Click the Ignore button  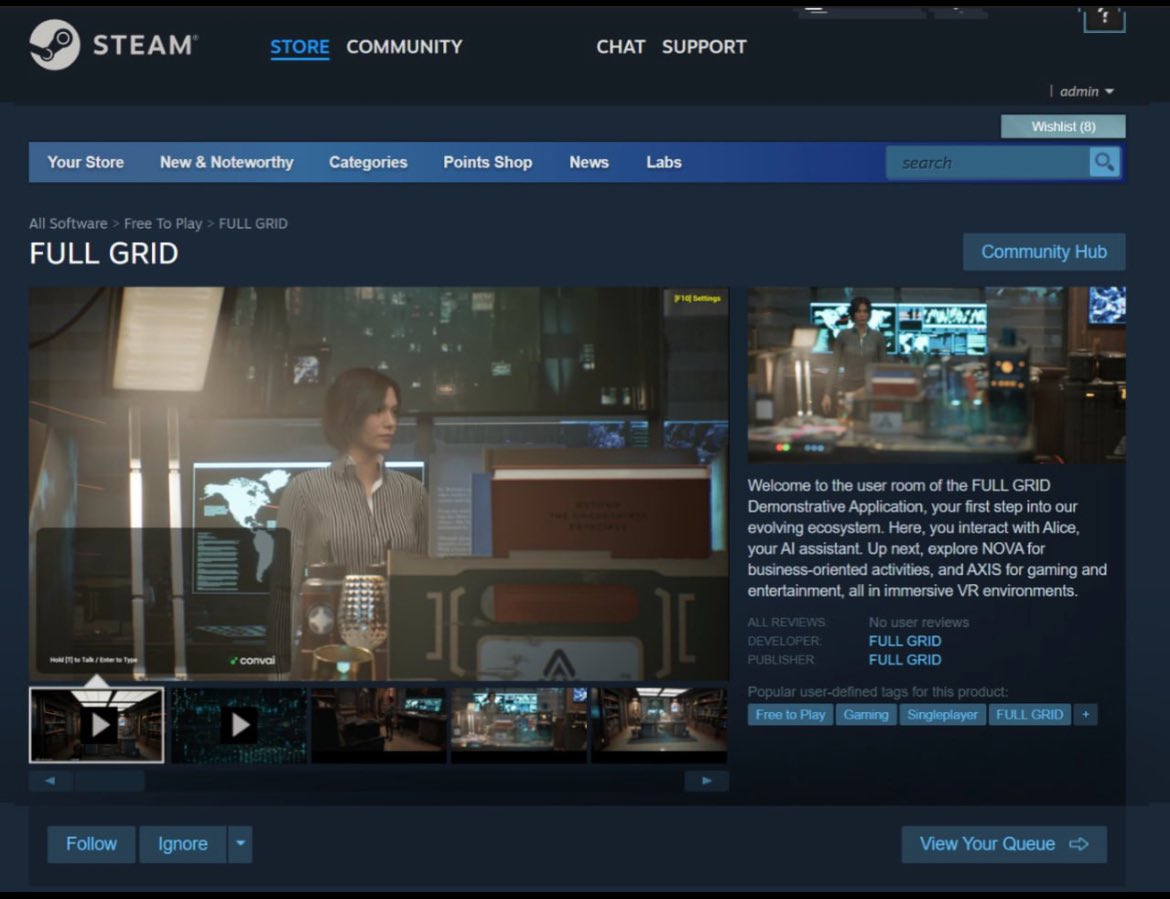click(x=183, y=844)
